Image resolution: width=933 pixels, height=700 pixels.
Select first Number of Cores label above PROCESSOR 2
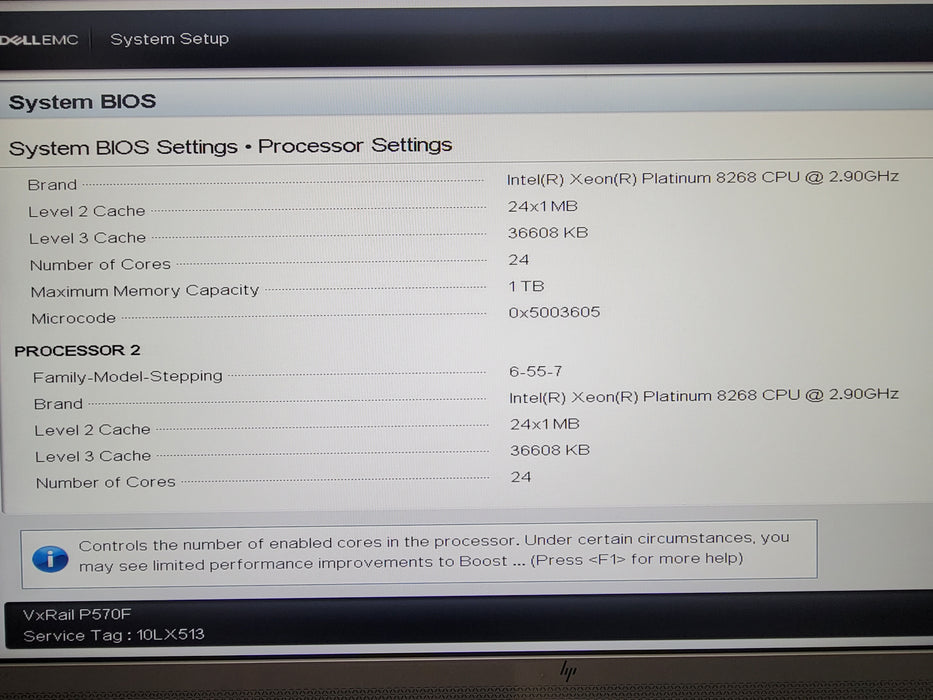pyautogui.click(x=101, y=264)
